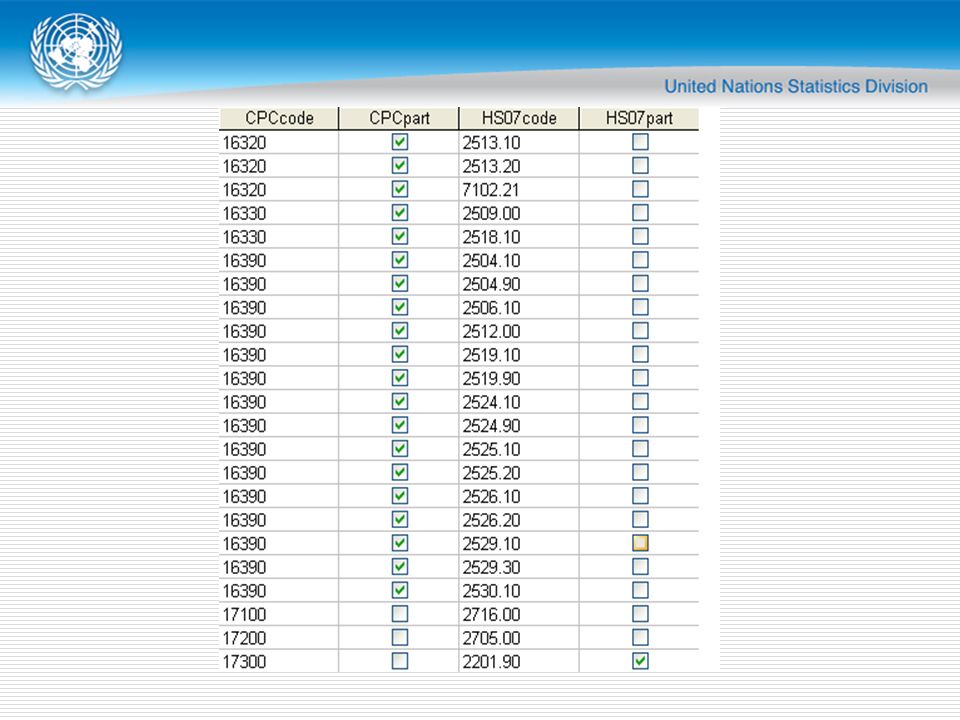Select the HS07code cell 2529.30
The height and width of the screenshot is (720, 960).
coord(519,566)
